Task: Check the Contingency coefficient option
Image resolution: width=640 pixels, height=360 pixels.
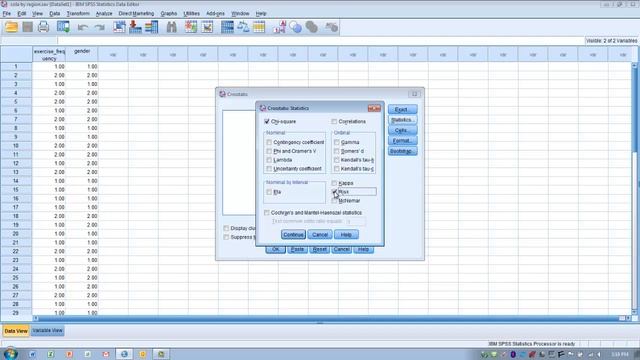Action: pos(269,142)
